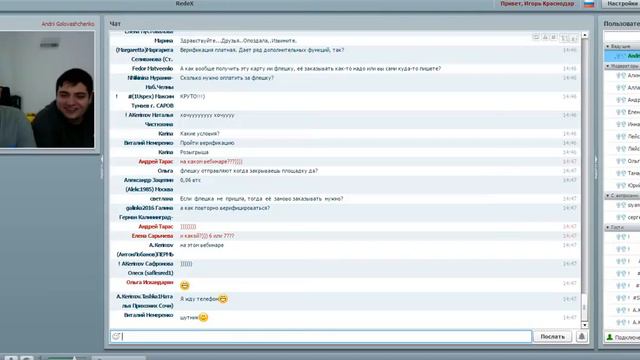
Task: Click the smiley after 'Я жду телефон'
Action: click(223, 299)
